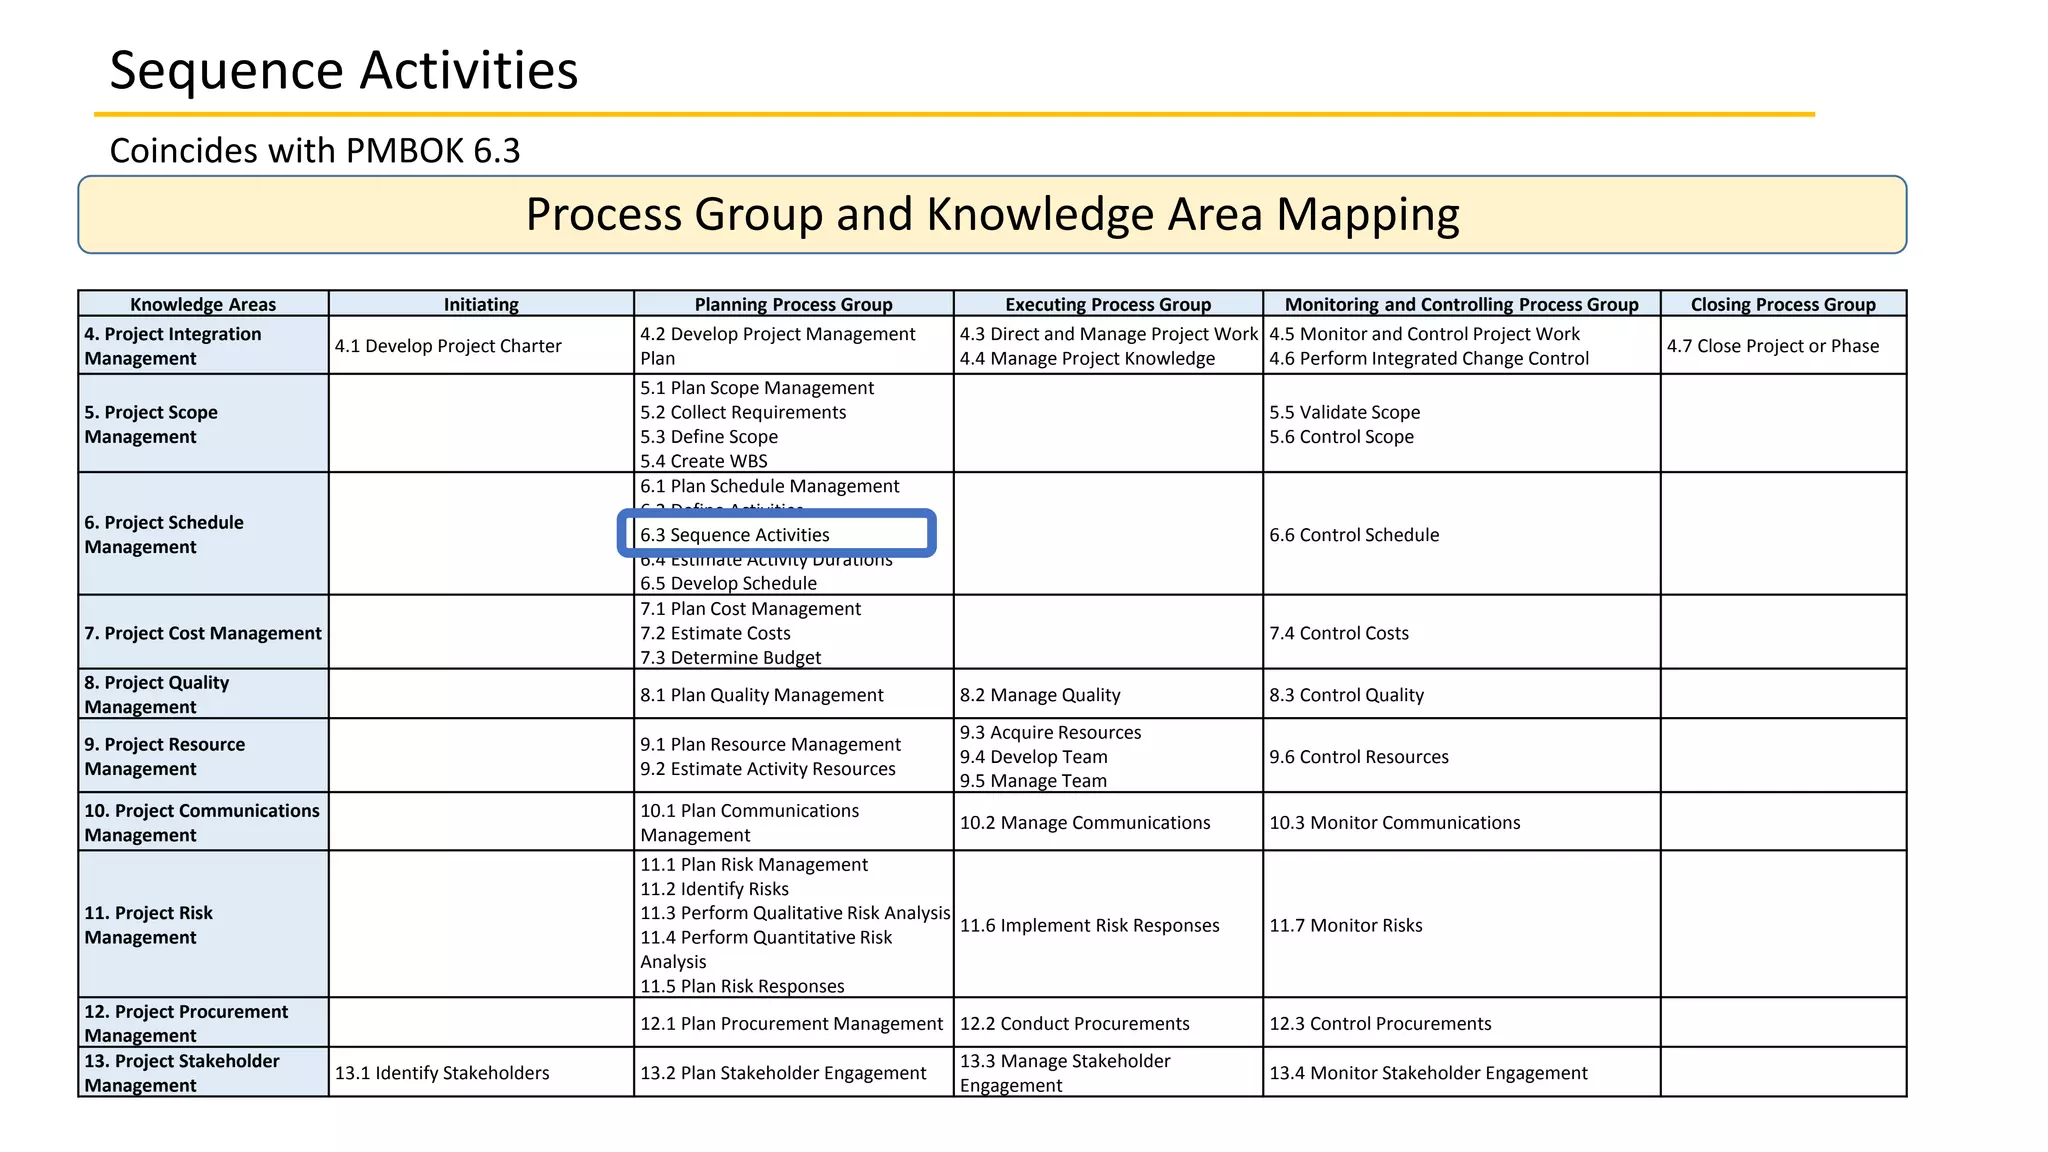Screen dimensions: 2048x1152
Task: Click 6. Project Schedule Management row label
Action: click(164, 534)
